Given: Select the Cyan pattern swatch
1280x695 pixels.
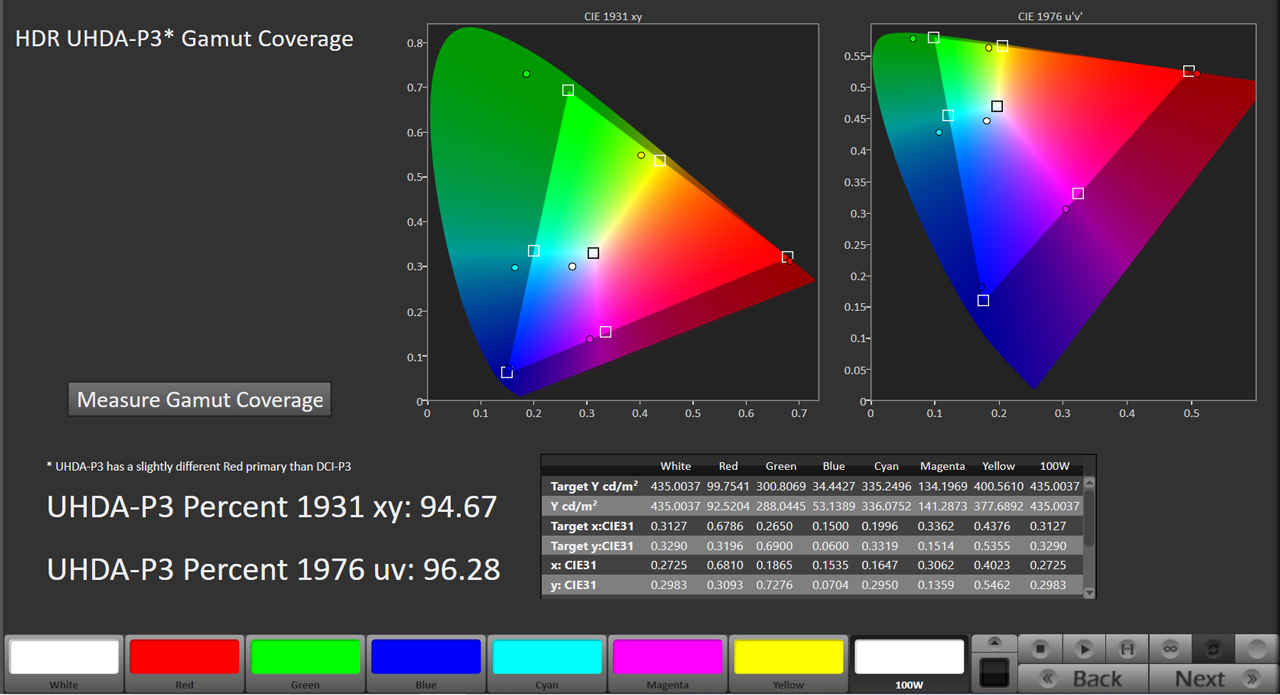Looking at the screenshot, I should click(546, 663).
